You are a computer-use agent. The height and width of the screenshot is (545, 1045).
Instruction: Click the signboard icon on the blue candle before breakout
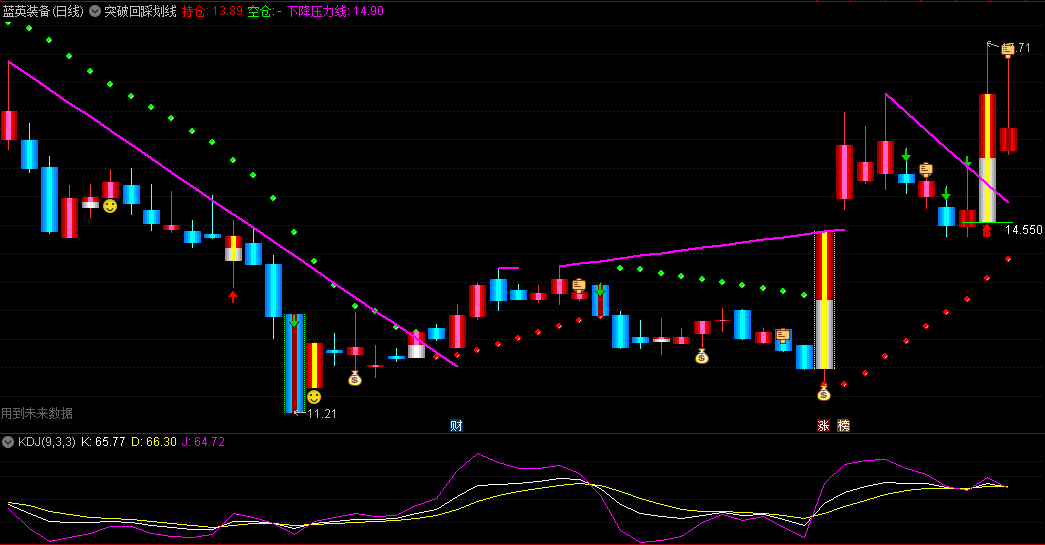783,336
